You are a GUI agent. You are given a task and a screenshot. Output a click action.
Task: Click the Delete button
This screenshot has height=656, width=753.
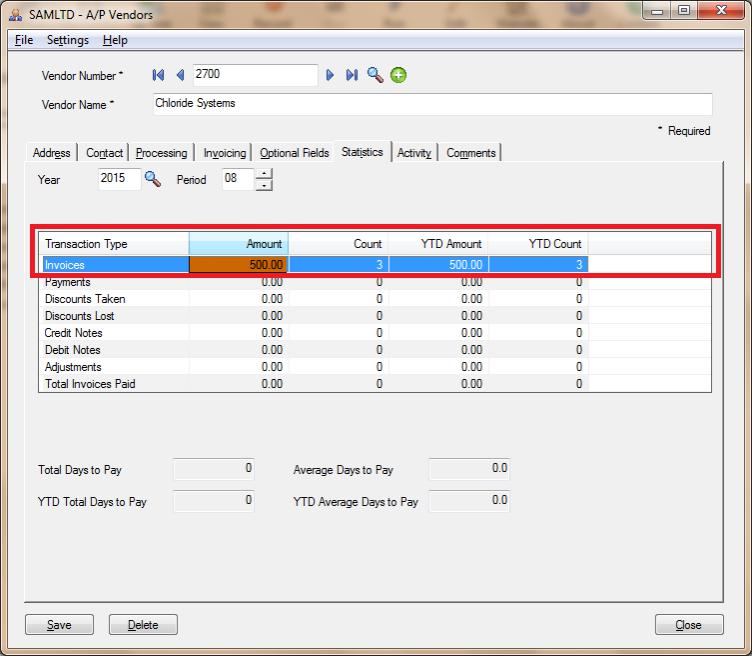coord(143,625)
